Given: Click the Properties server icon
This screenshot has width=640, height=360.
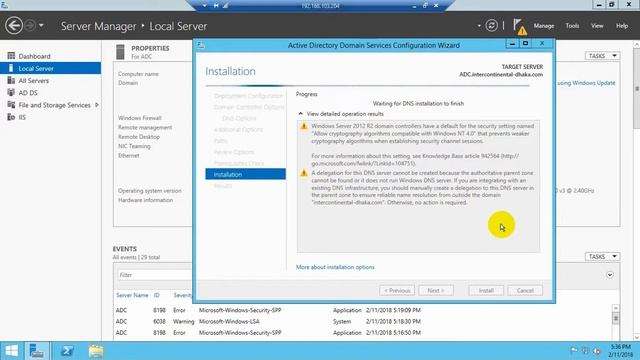Looking at the screenshot, I should coord(120,52).
